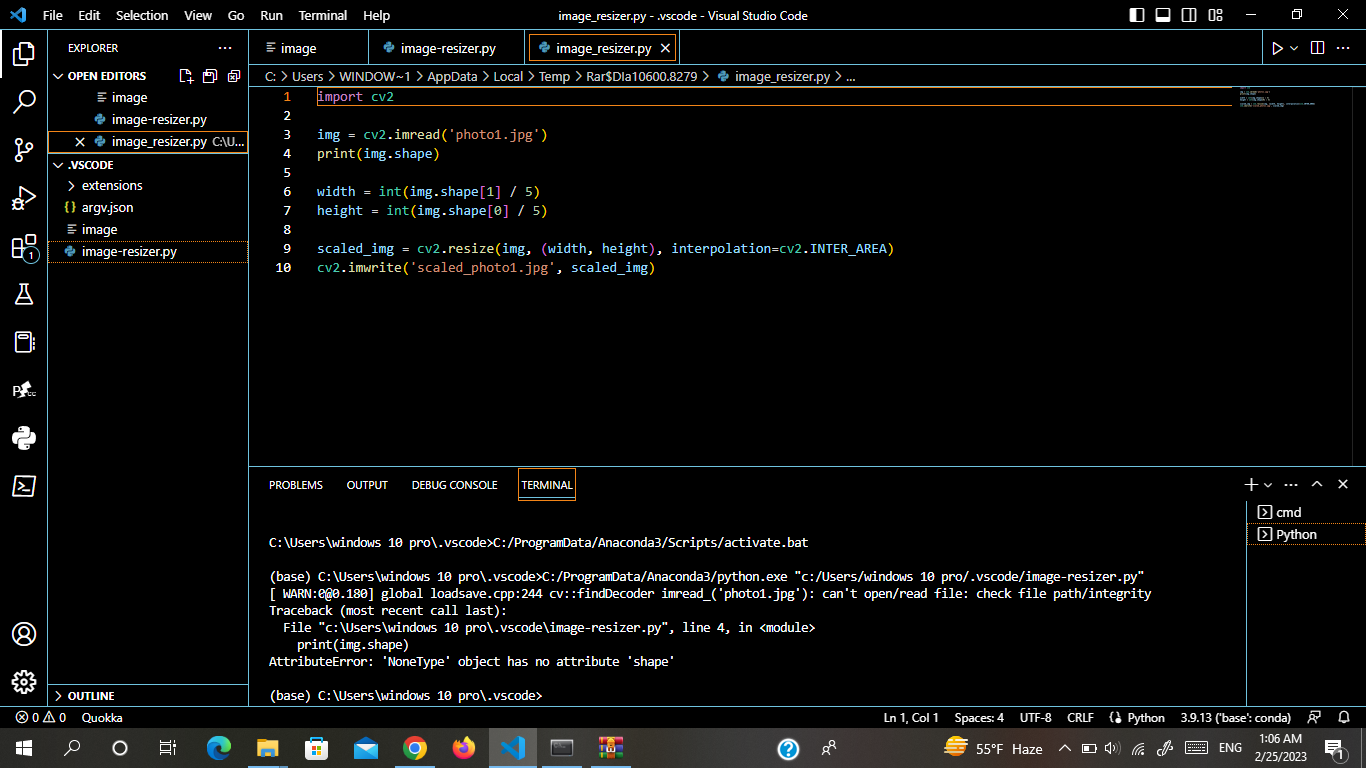1366x768 pixels.
Task: Switch to the image editor tab
Action: 309,48
